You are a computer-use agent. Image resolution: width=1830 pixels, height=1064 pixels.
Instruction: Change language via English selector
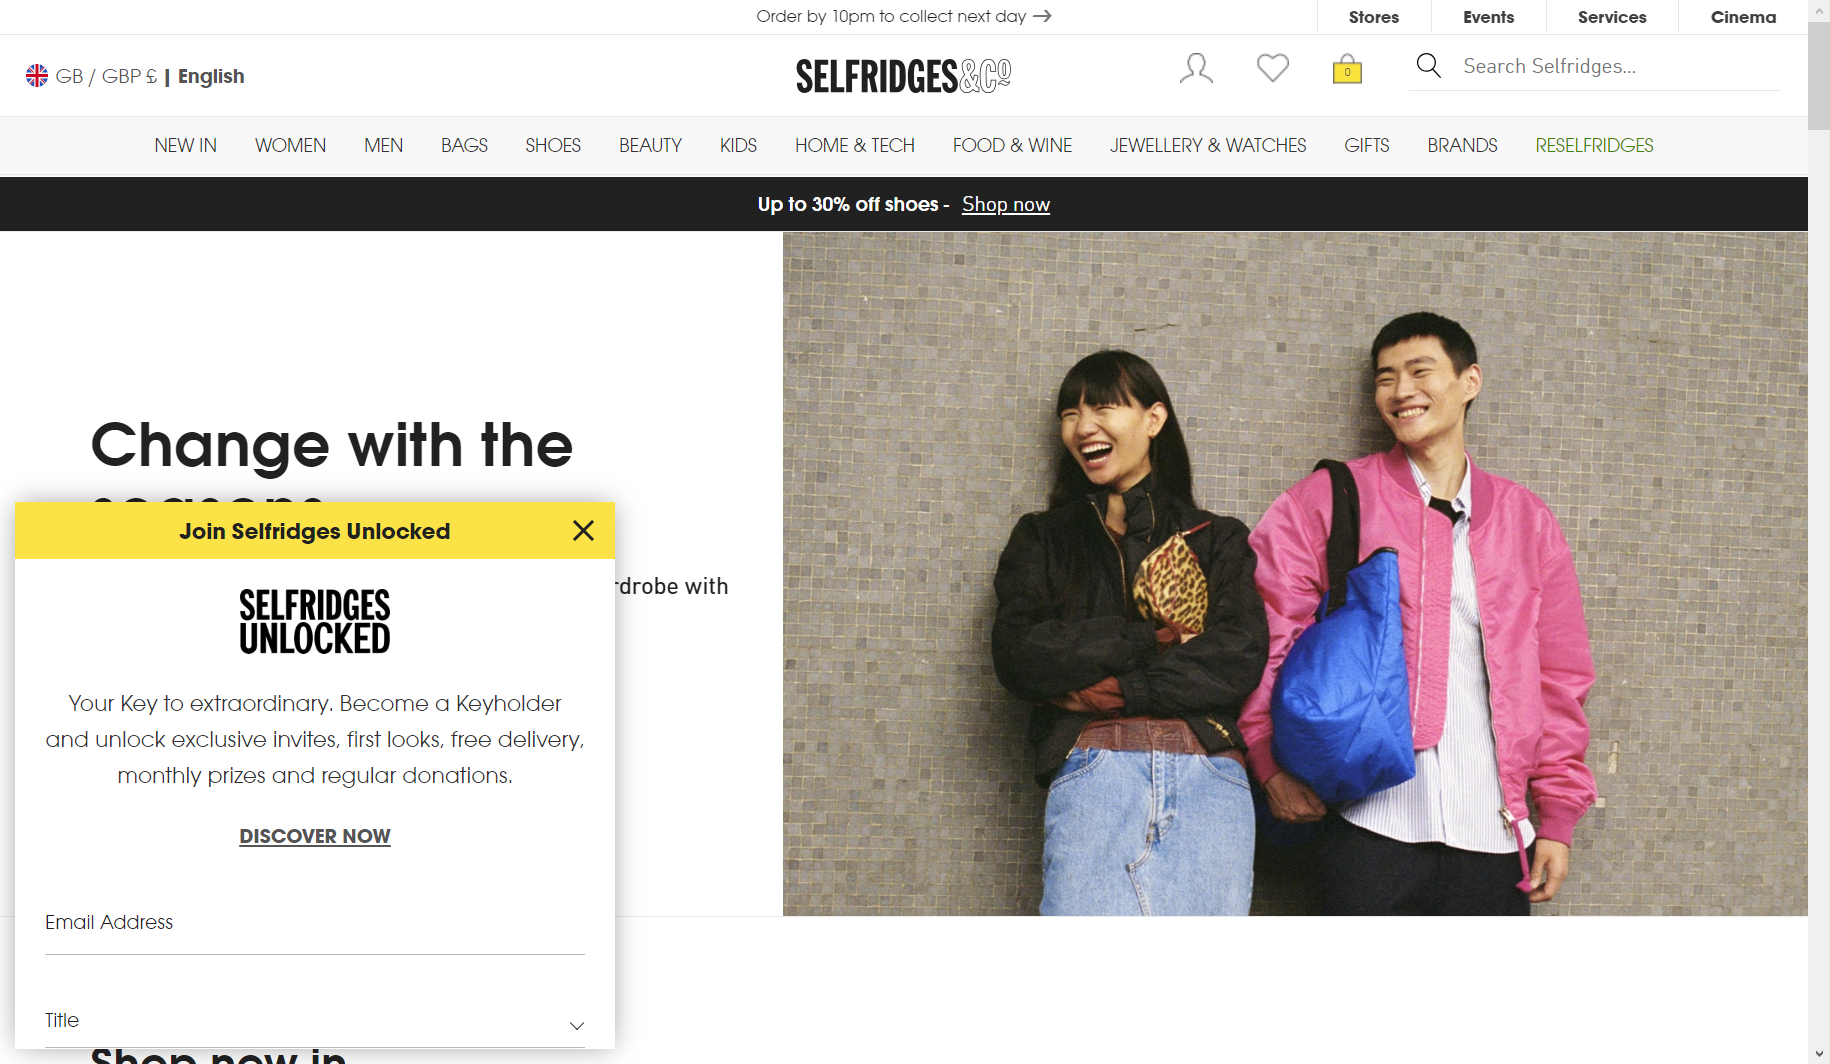(x=211, y=76)
